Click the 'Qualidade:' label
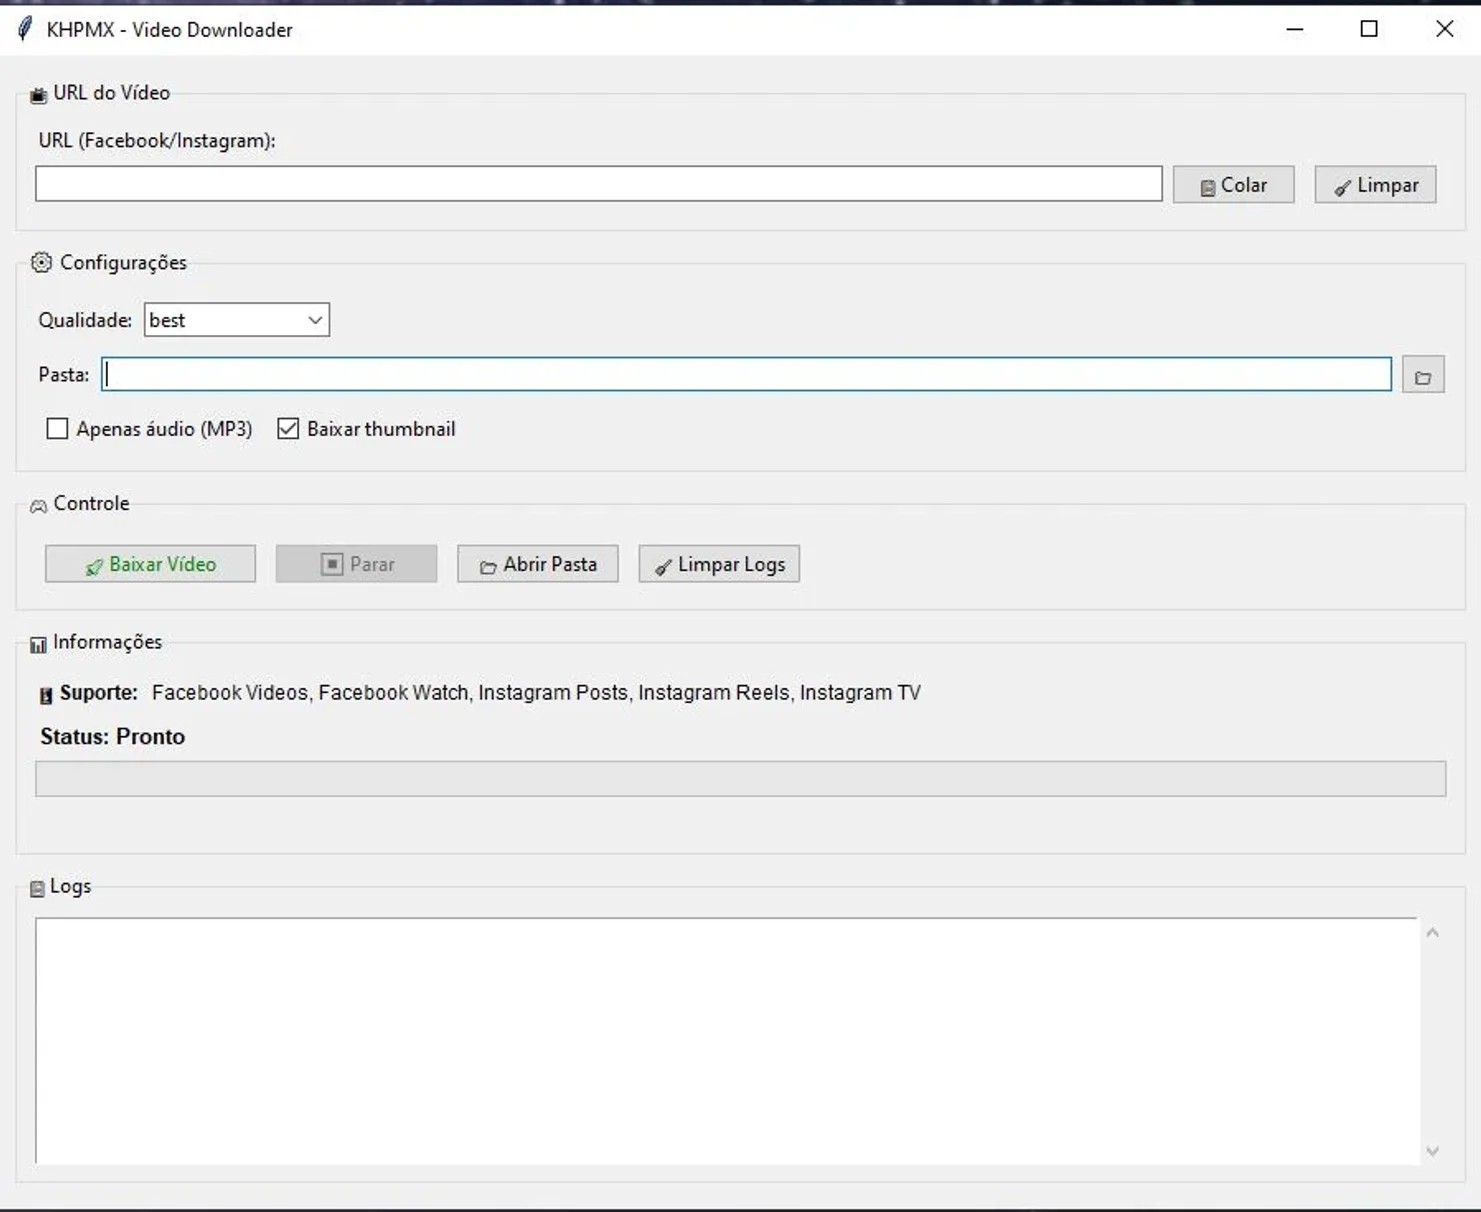The width and height of the screenshot is (1481, 1212). click(85, 320)
